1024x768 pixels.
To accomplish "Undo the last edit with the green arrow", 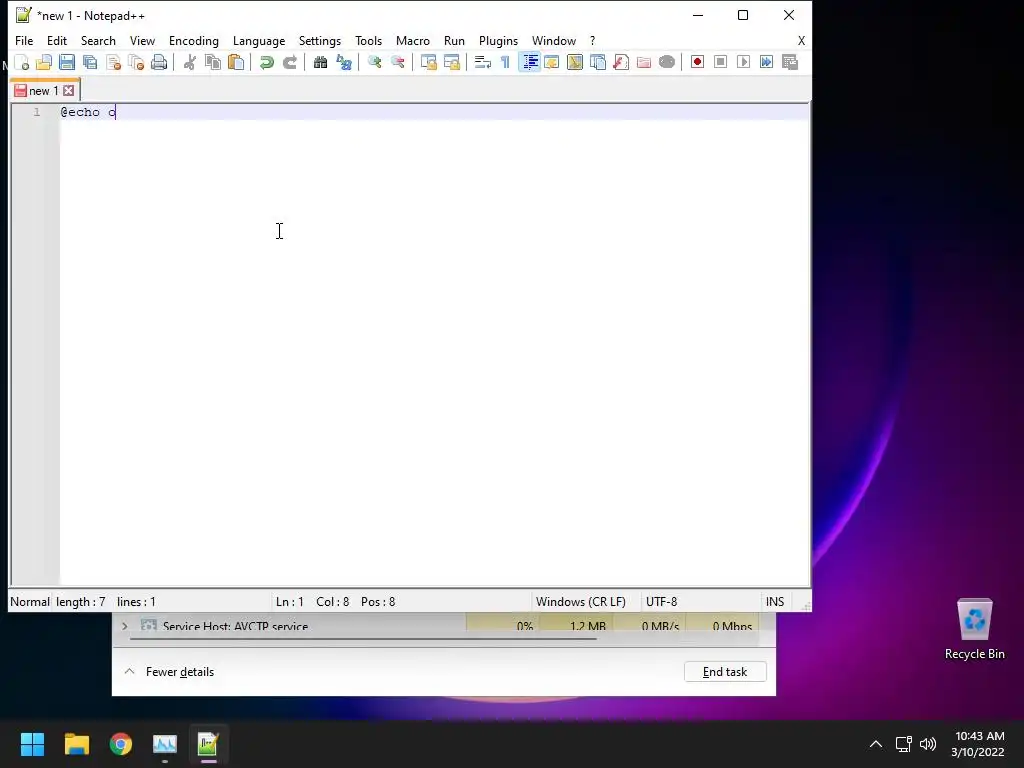I will pyautogui.click(x=266, y=62).
